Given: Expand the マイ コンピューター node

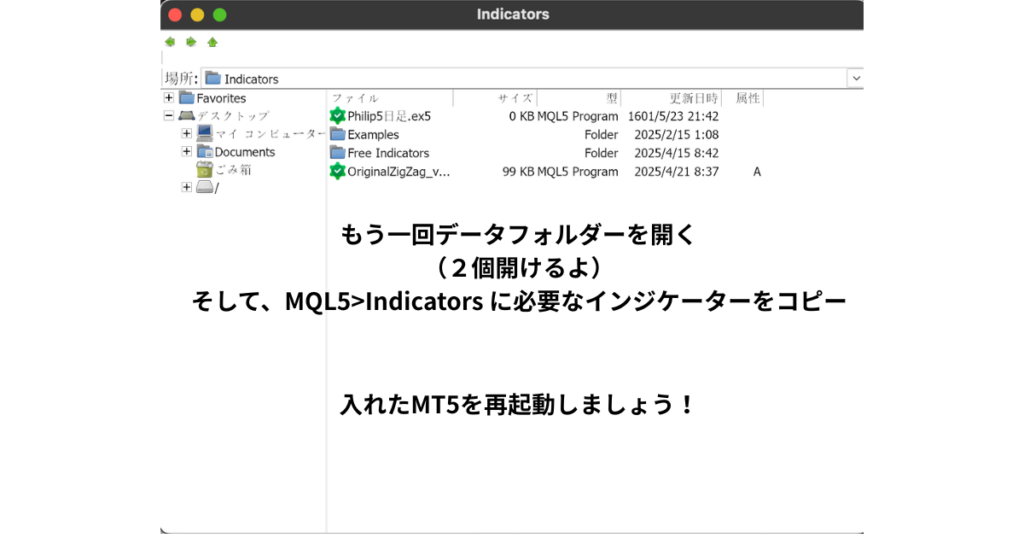Looking at the screenshot, I should click(187, 133).
